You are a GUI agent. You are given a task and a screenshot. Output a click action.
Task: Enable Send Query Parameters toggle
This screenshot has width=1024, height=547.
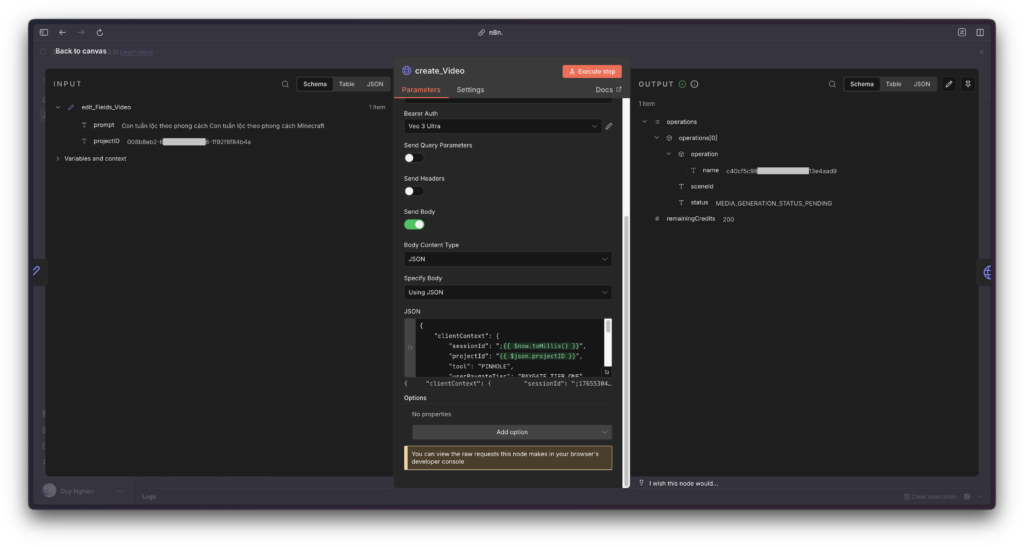[x=413, y=158]
